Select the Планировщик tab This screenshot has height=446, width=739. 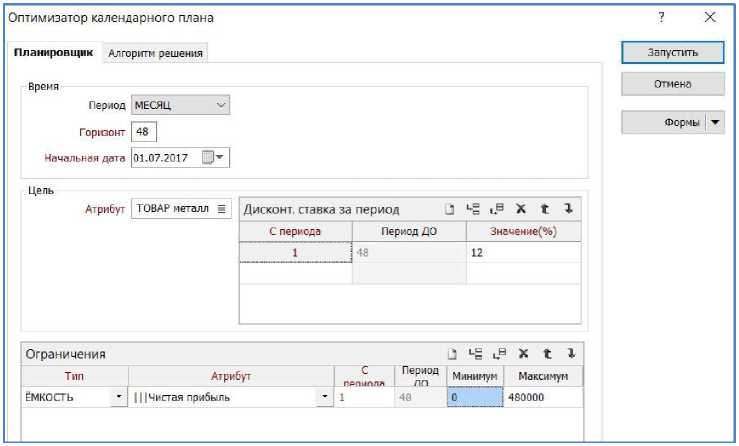55,54
